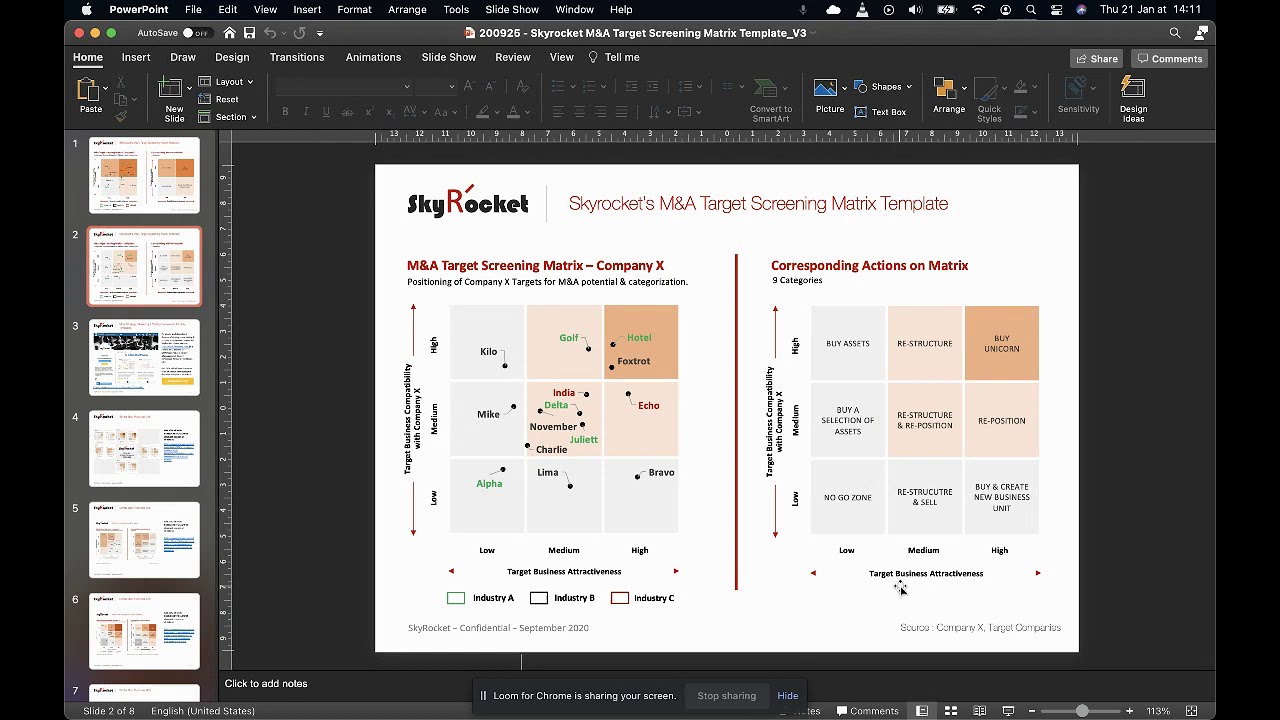Toggle Subscript formatting
This screenshot has height=720, width=1280.
(x=391, y=112)
